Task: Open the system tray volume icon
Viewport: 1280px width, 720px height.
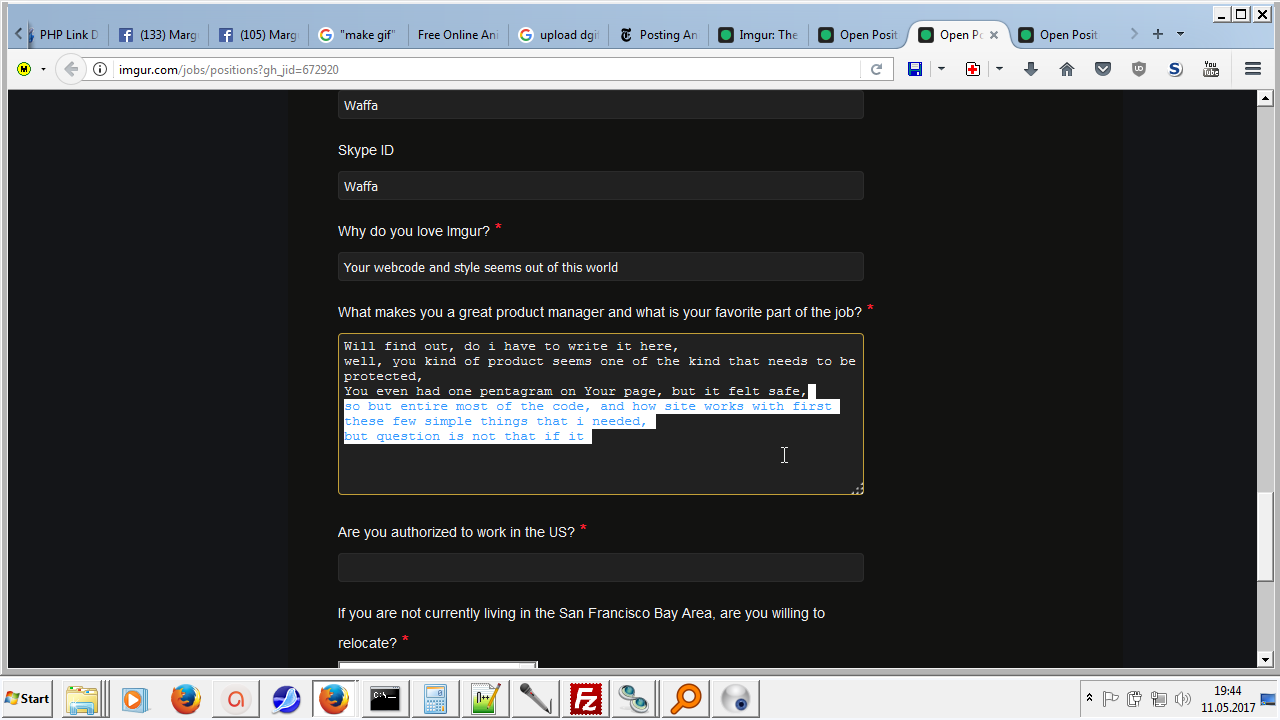Action: (1183, 698)
